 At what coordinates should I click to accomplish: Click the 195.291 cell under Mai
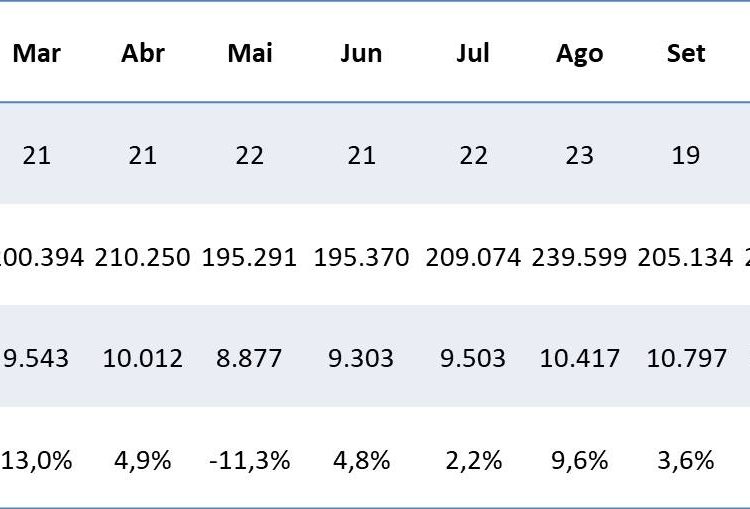(x=250, y=257)
